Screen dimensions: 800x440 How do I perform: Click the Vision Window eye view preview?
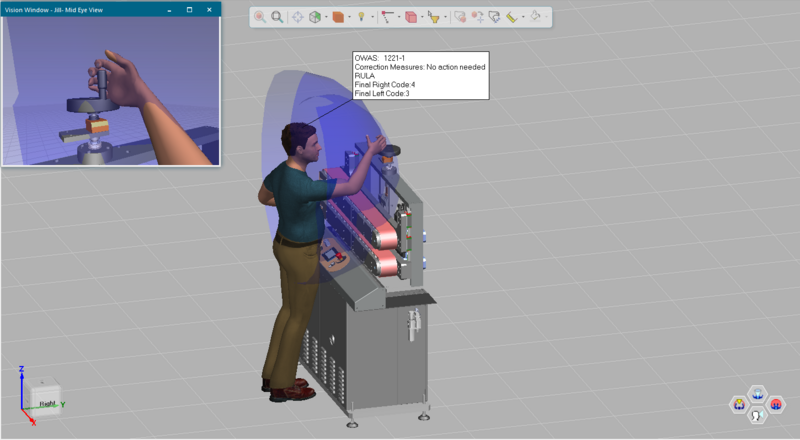(111, 91)
